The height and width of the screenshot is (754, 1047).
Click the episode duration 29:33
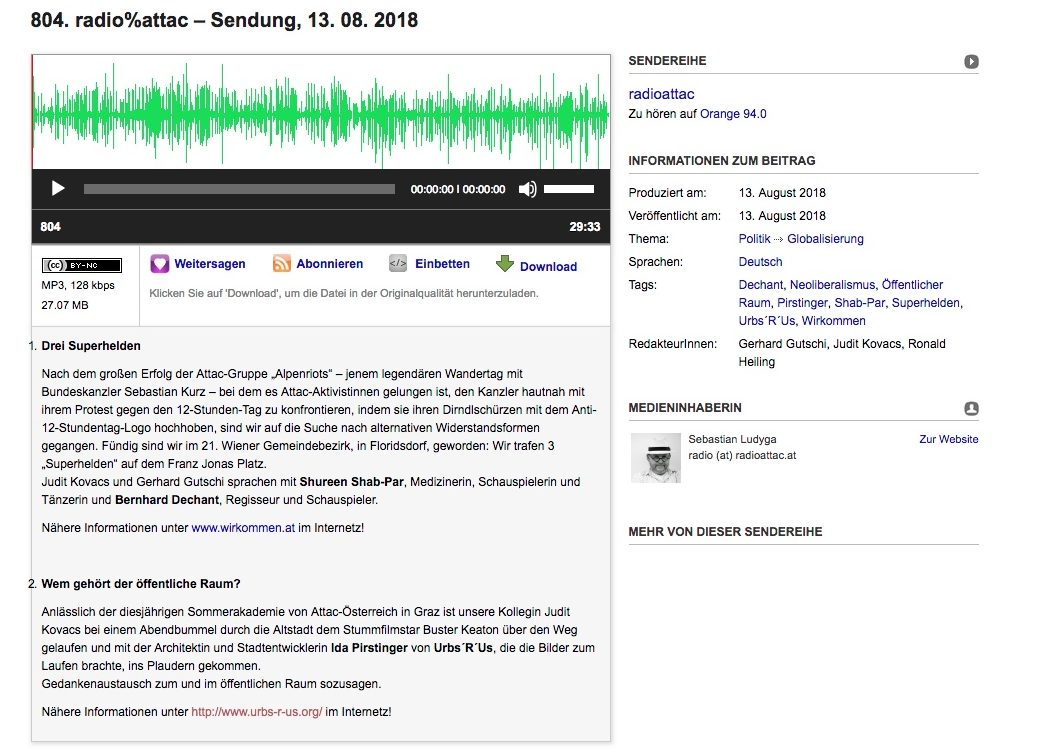click(x=585, y=227)
